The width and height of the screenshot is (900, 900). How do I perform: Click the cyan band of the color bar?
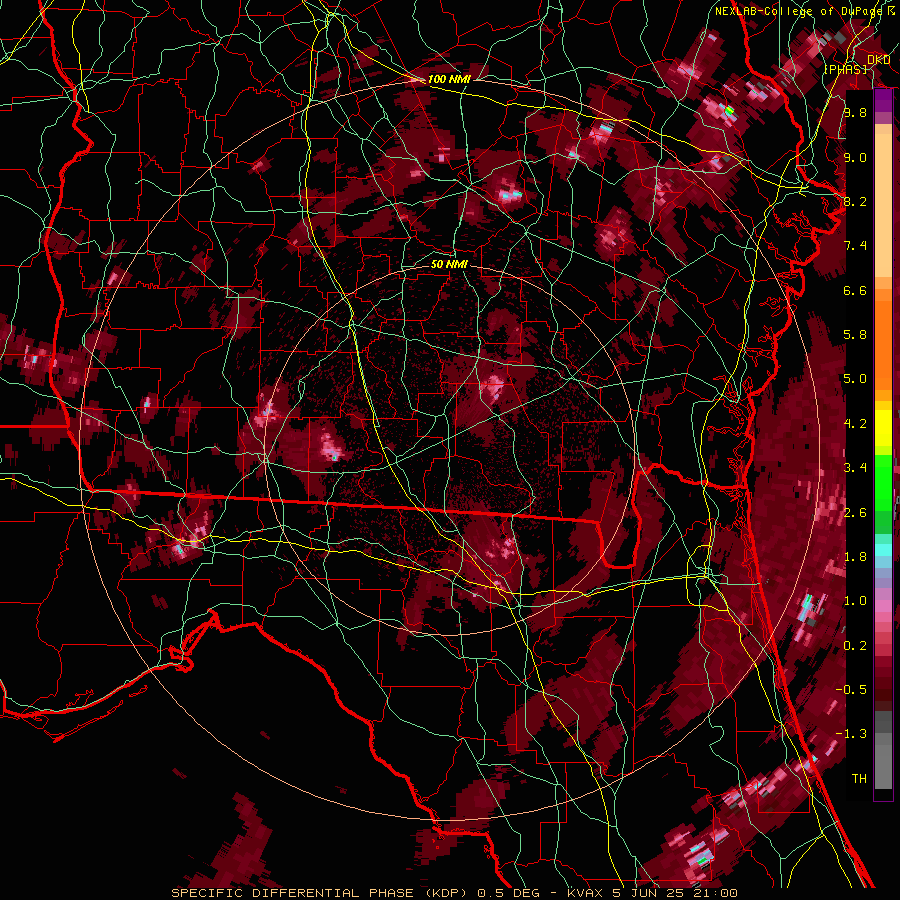pos(883,549)
